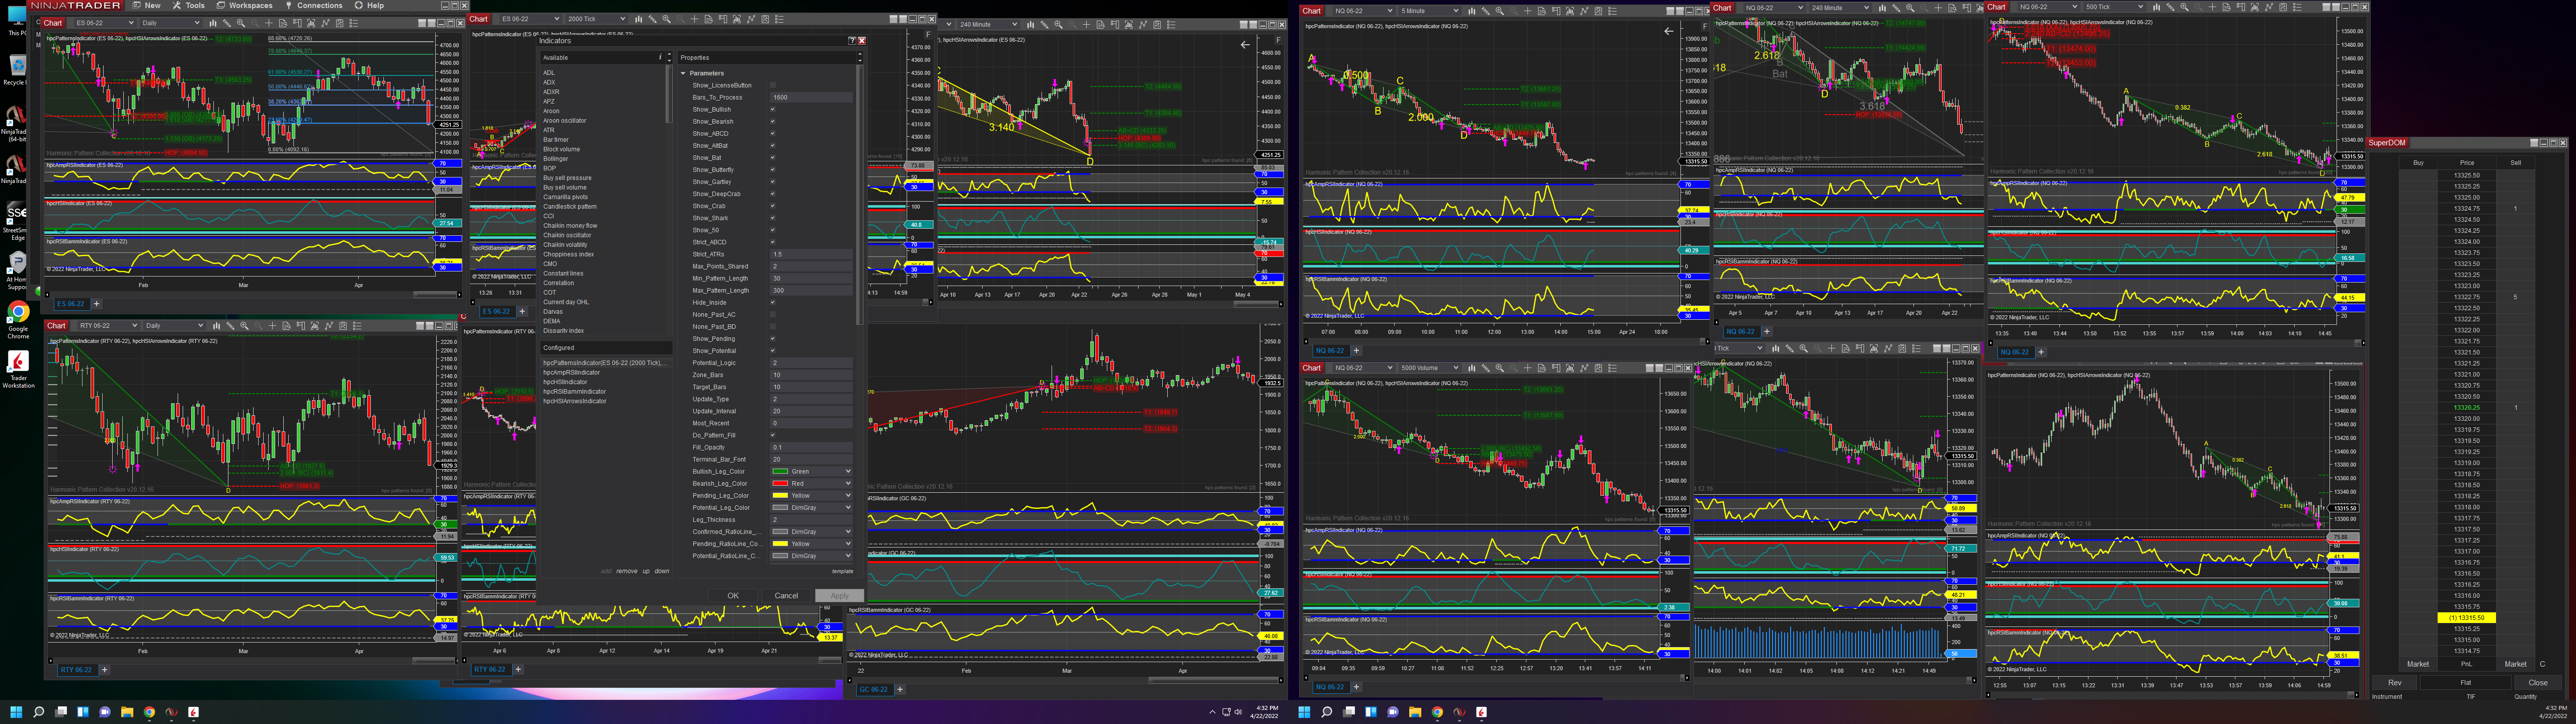
Task: Click the zoom in magnifier on the ES Daily chart
Action: [x=241, y=23]
